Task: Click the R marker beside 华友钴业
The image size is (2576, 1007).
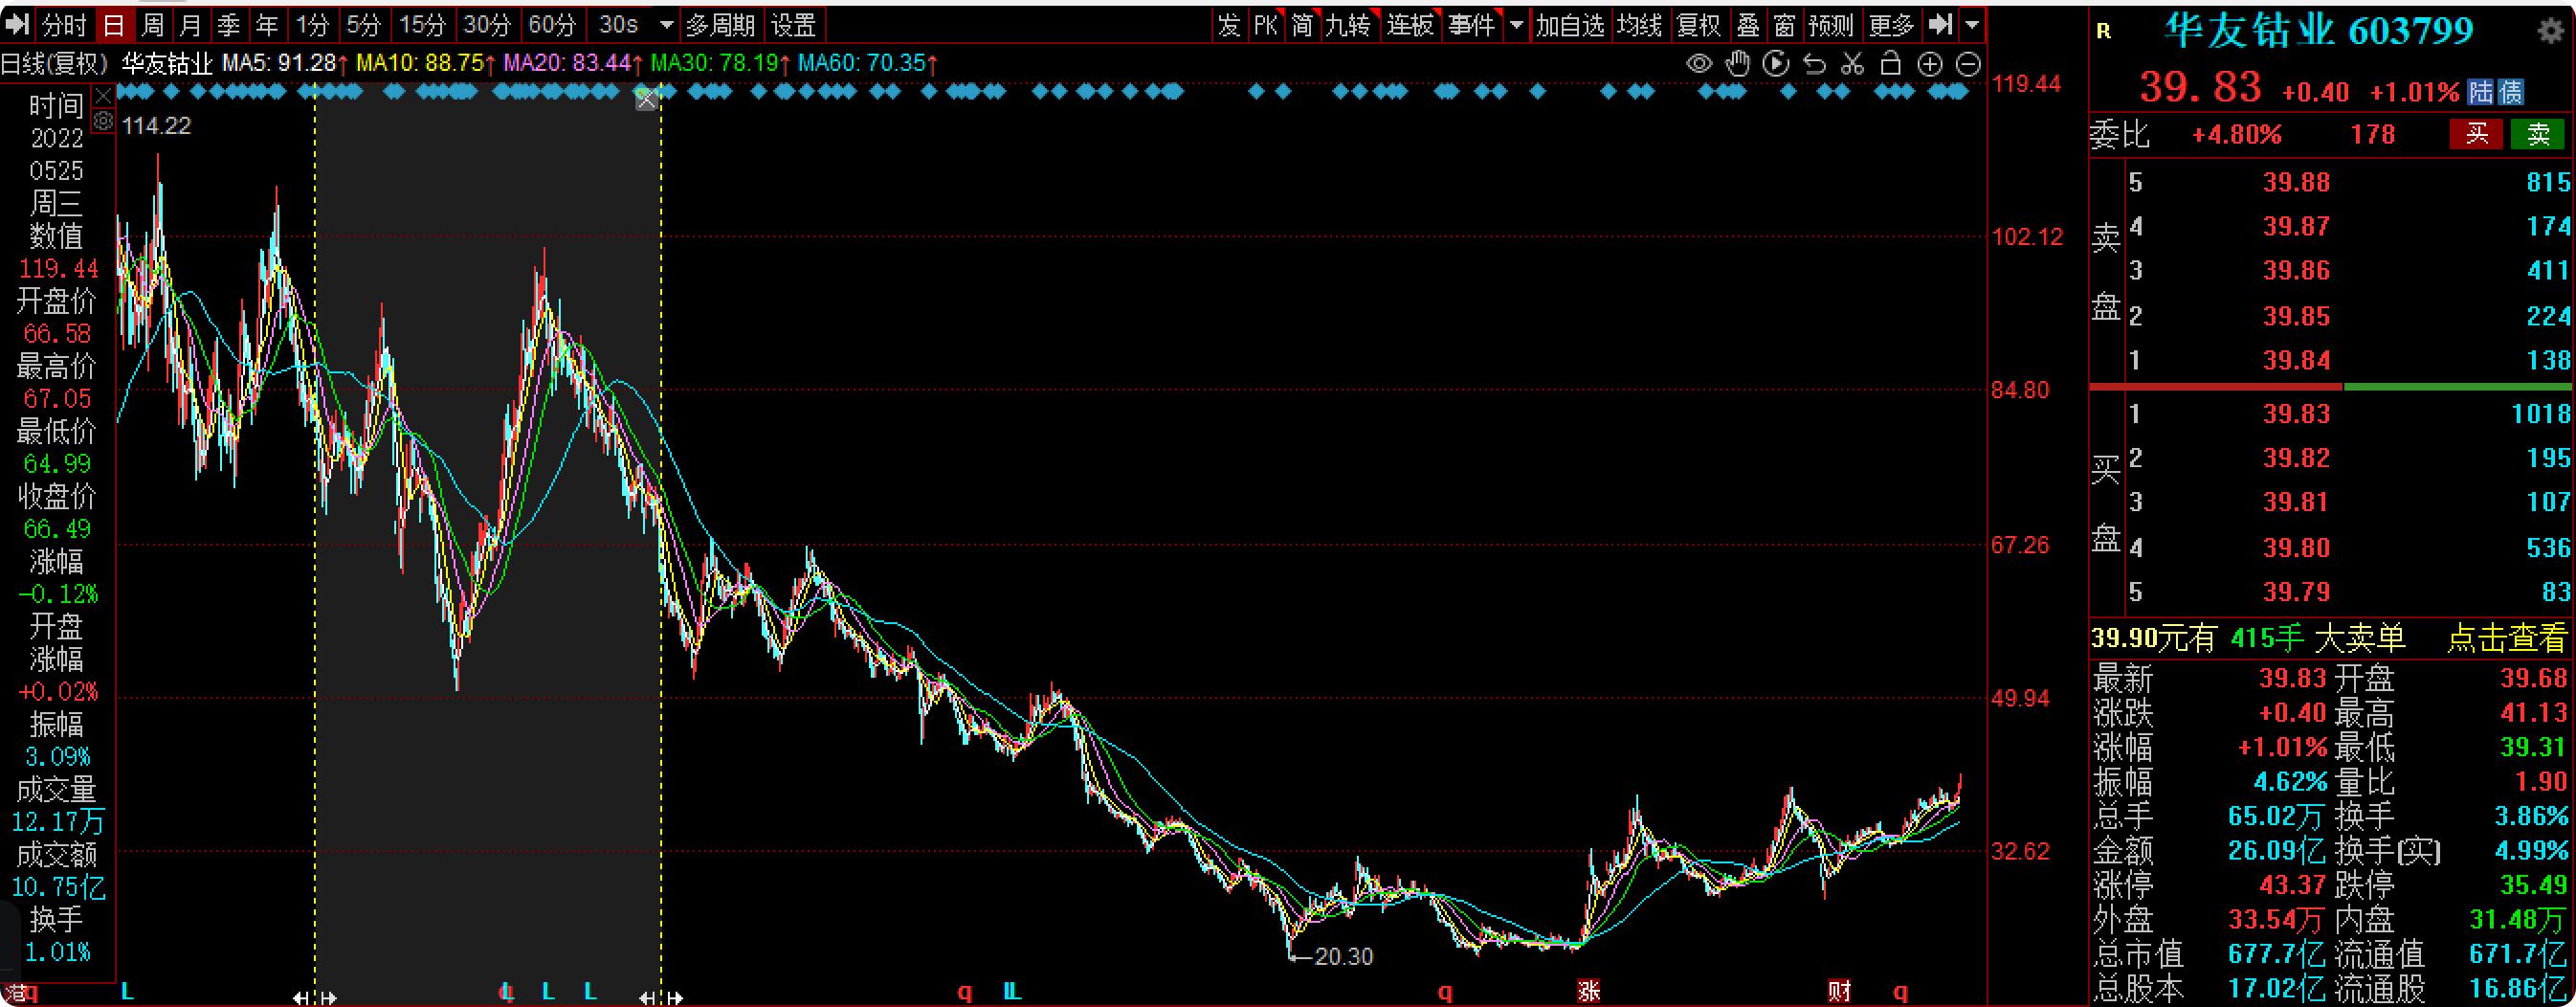Action: [x=2104, y=31]
